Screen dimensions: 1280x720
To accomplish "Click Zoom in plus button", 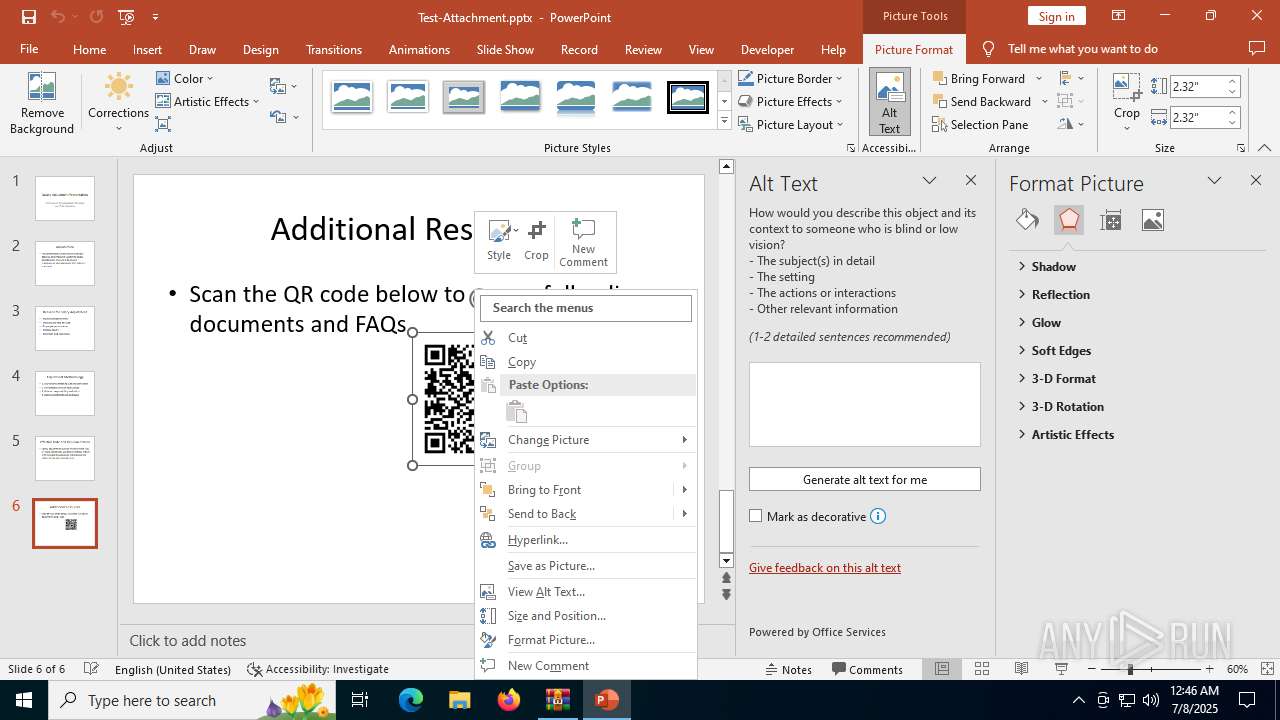I will [1209, 669].
